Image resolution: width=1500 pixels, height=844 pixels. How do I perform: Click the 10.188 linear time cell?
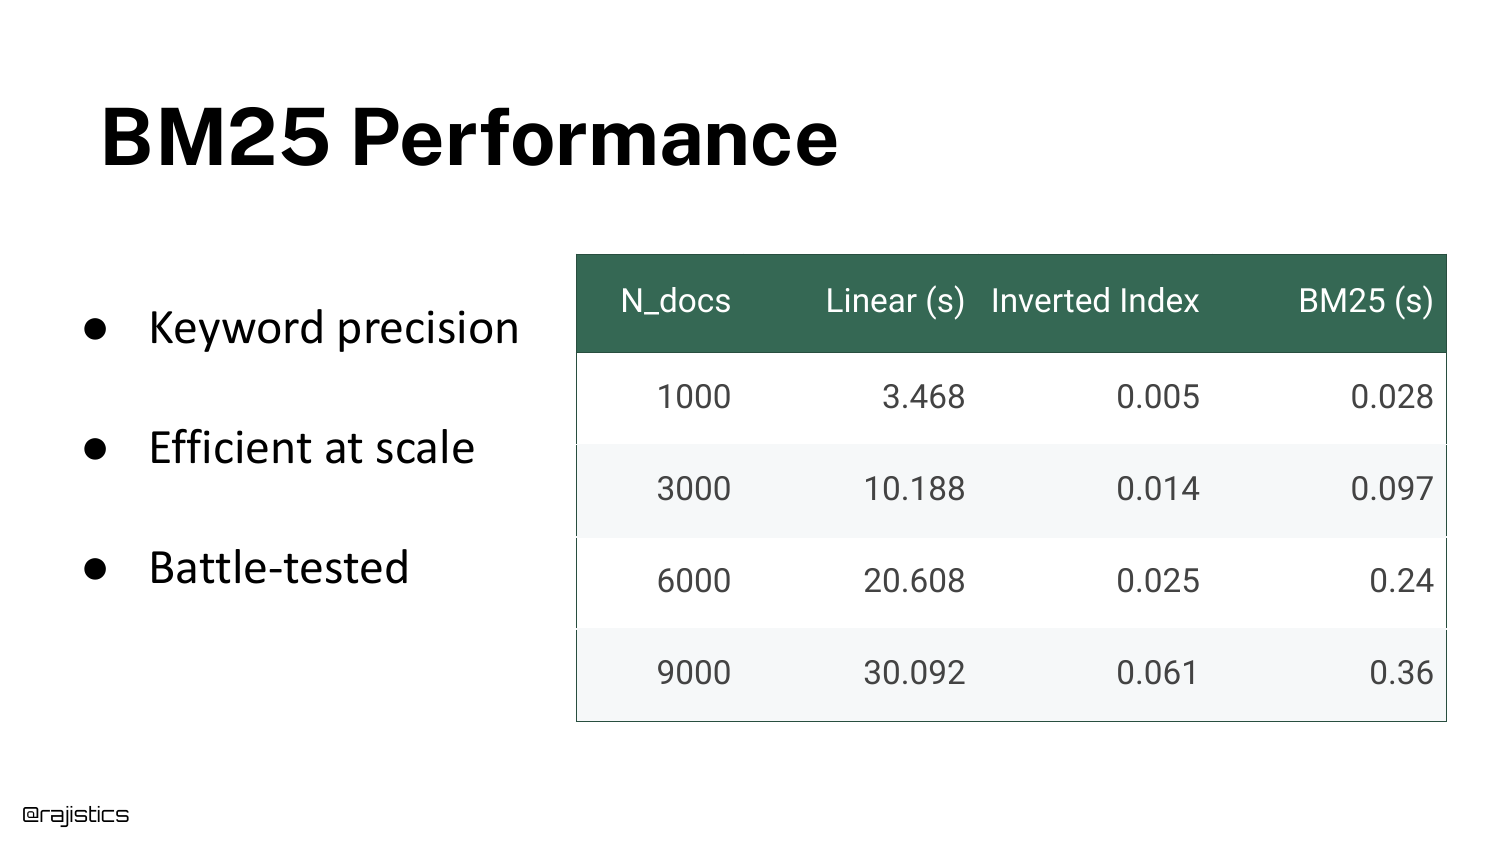tap(913, 489)
